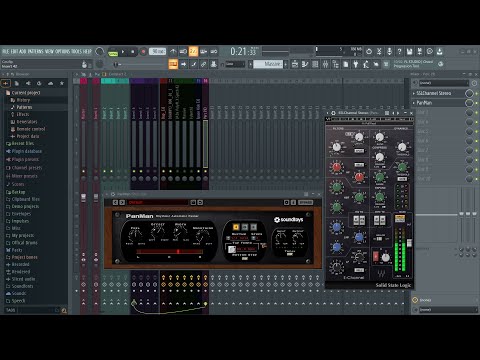Click the Soundtoys logo in PanMan
Viewport: 480px width, 360px height.
(288, 220)
